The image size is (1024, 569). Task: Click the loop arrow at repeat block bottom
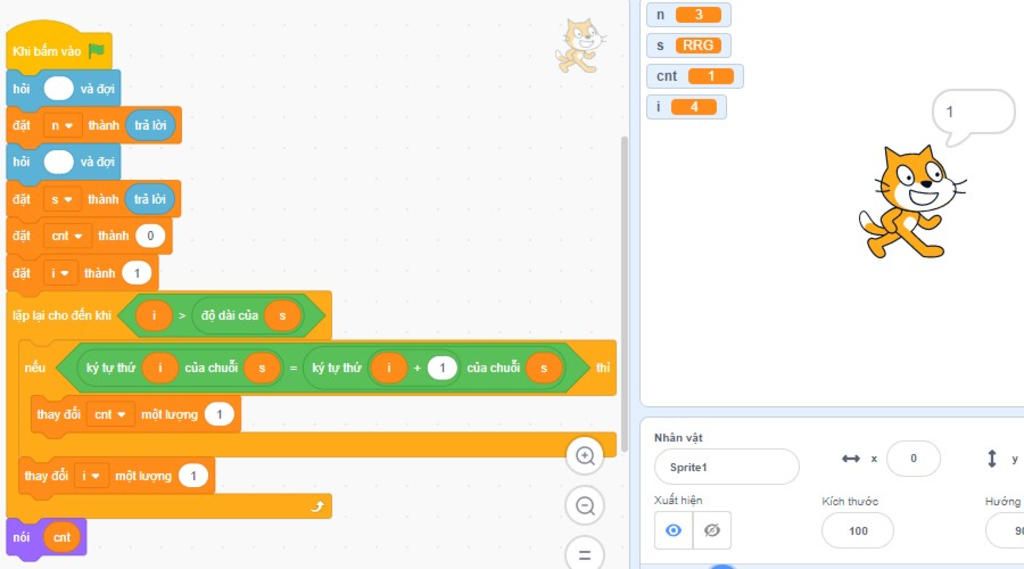coord(317,506)
